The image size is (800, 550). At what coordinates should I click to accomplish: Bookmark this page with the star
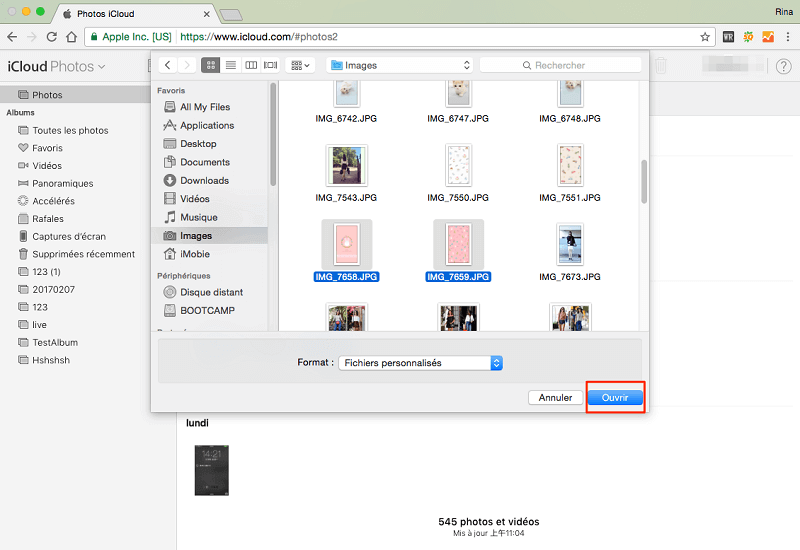point(705,37)
